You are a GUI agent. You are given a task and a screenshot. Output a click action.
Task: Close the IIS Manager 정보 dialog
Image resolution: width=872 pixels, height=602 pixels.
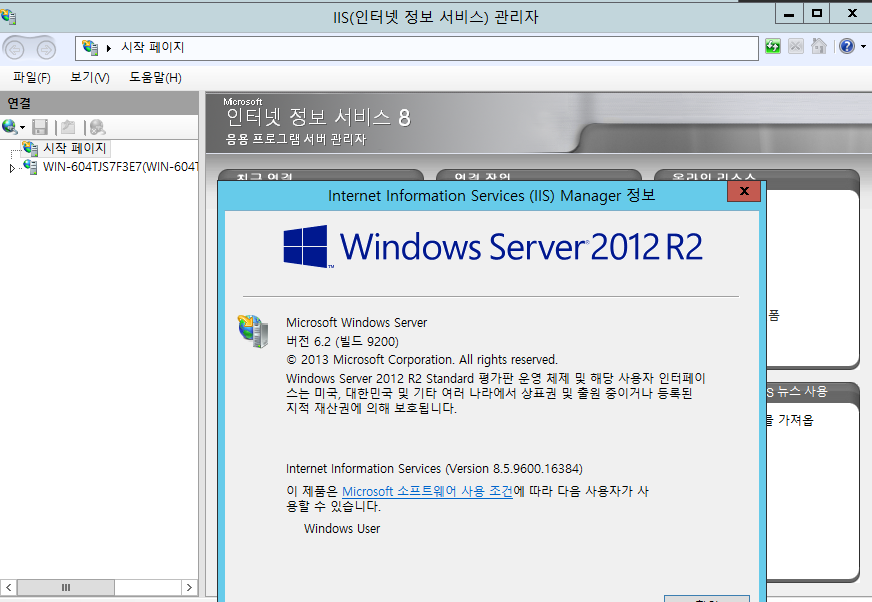click(x=744, y=191)
